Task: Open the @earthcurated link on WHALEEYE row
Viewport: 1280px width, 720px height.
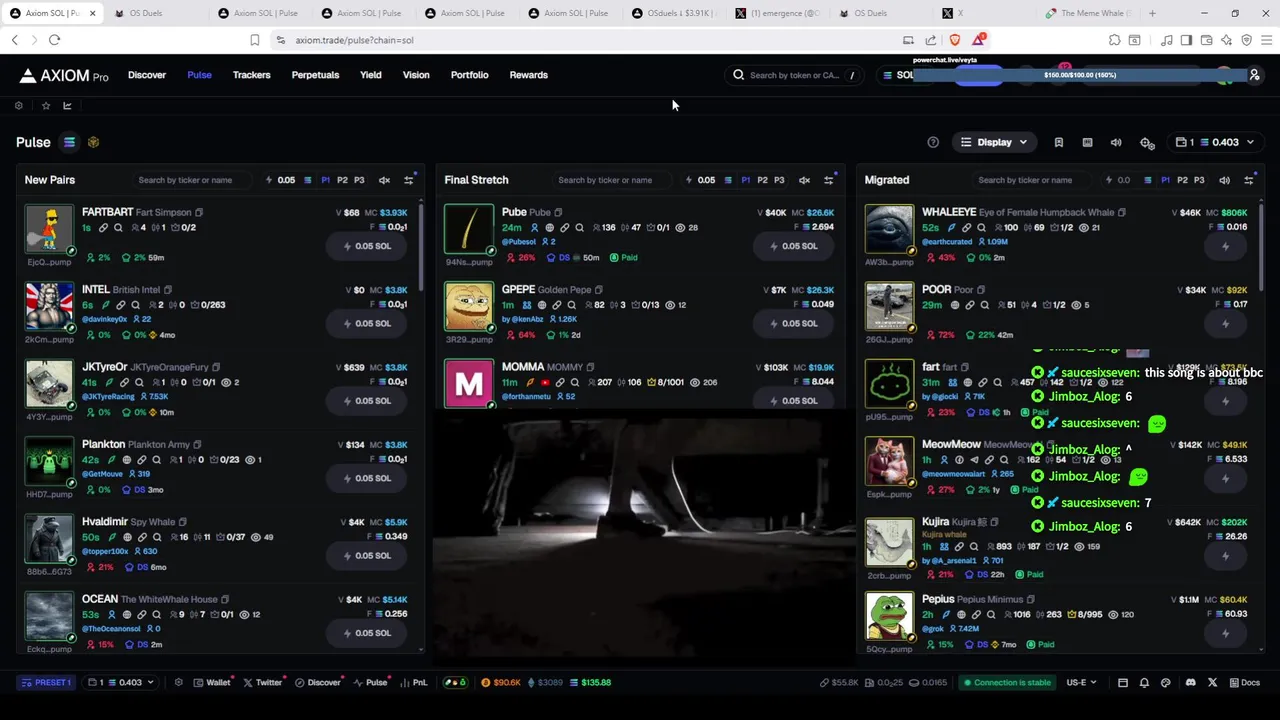Action: (x=948, y=242)
